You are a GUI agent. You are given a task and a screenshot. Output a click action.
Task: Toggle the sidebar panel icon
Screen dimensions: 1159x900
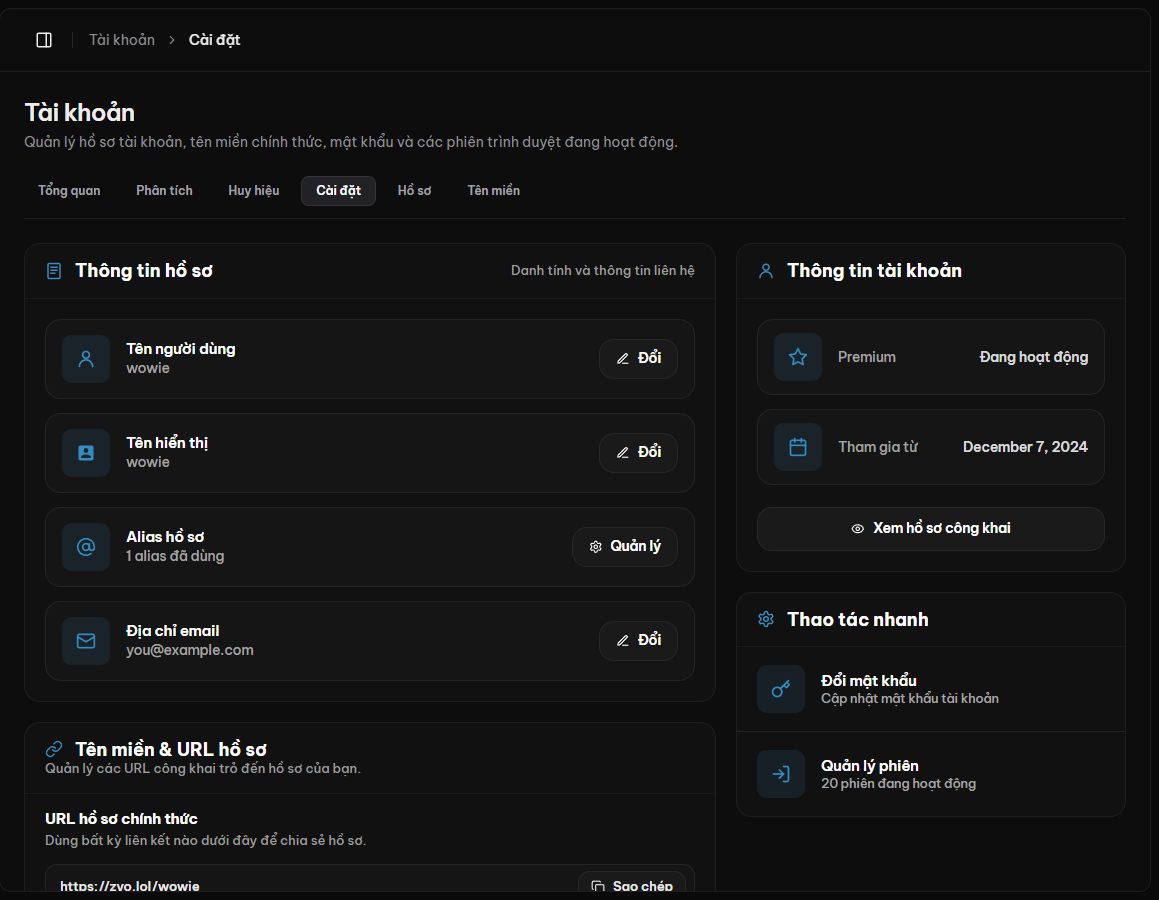(x=44, y=40)
